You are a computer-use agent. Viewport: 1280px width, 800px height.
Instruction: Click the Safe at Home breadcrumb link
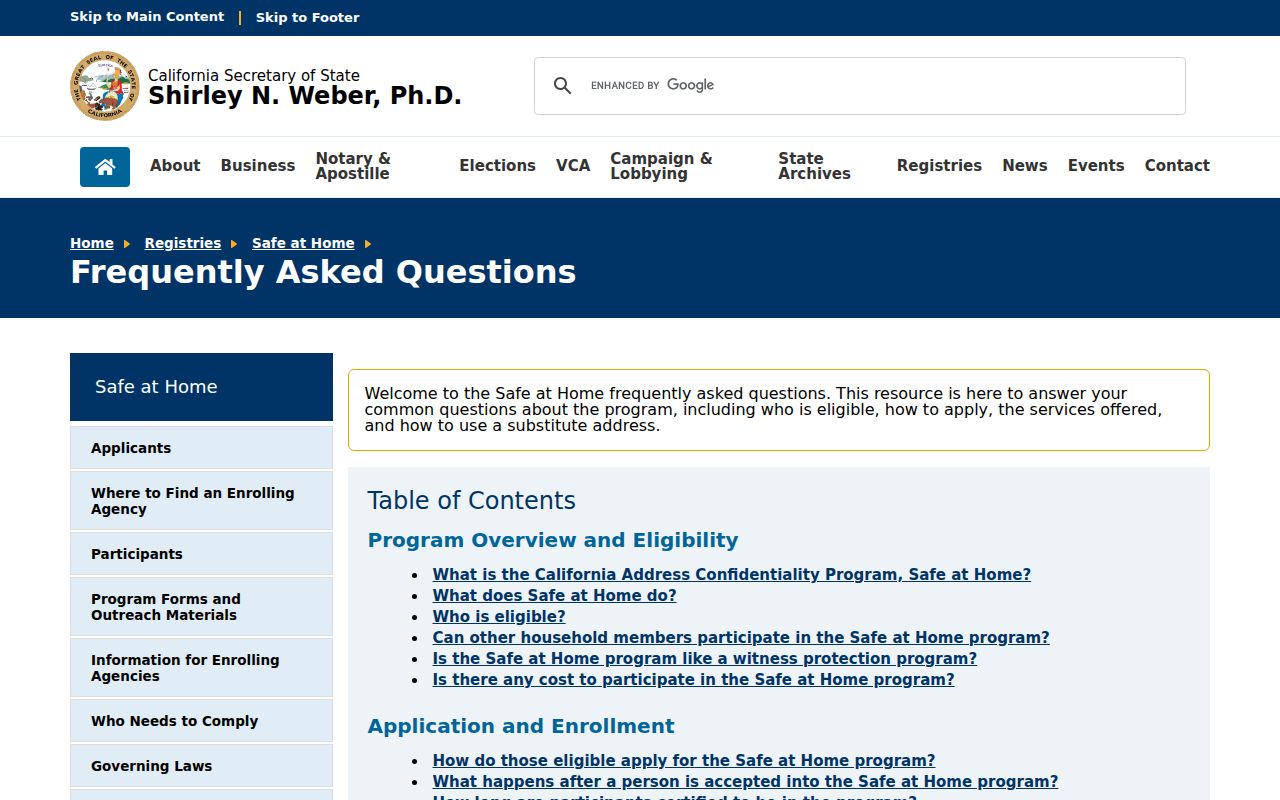(x=303, y=243)
